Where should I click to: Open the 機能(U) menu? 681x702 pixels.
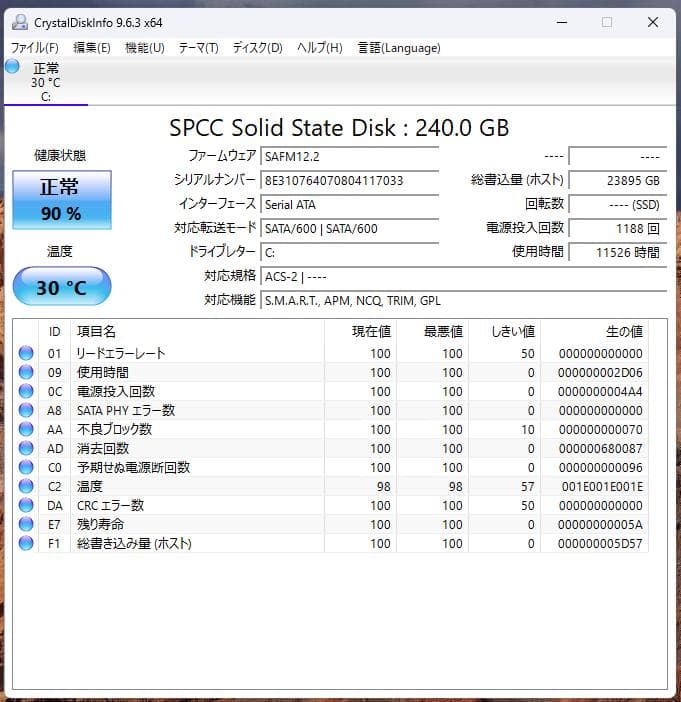[145, 47]
